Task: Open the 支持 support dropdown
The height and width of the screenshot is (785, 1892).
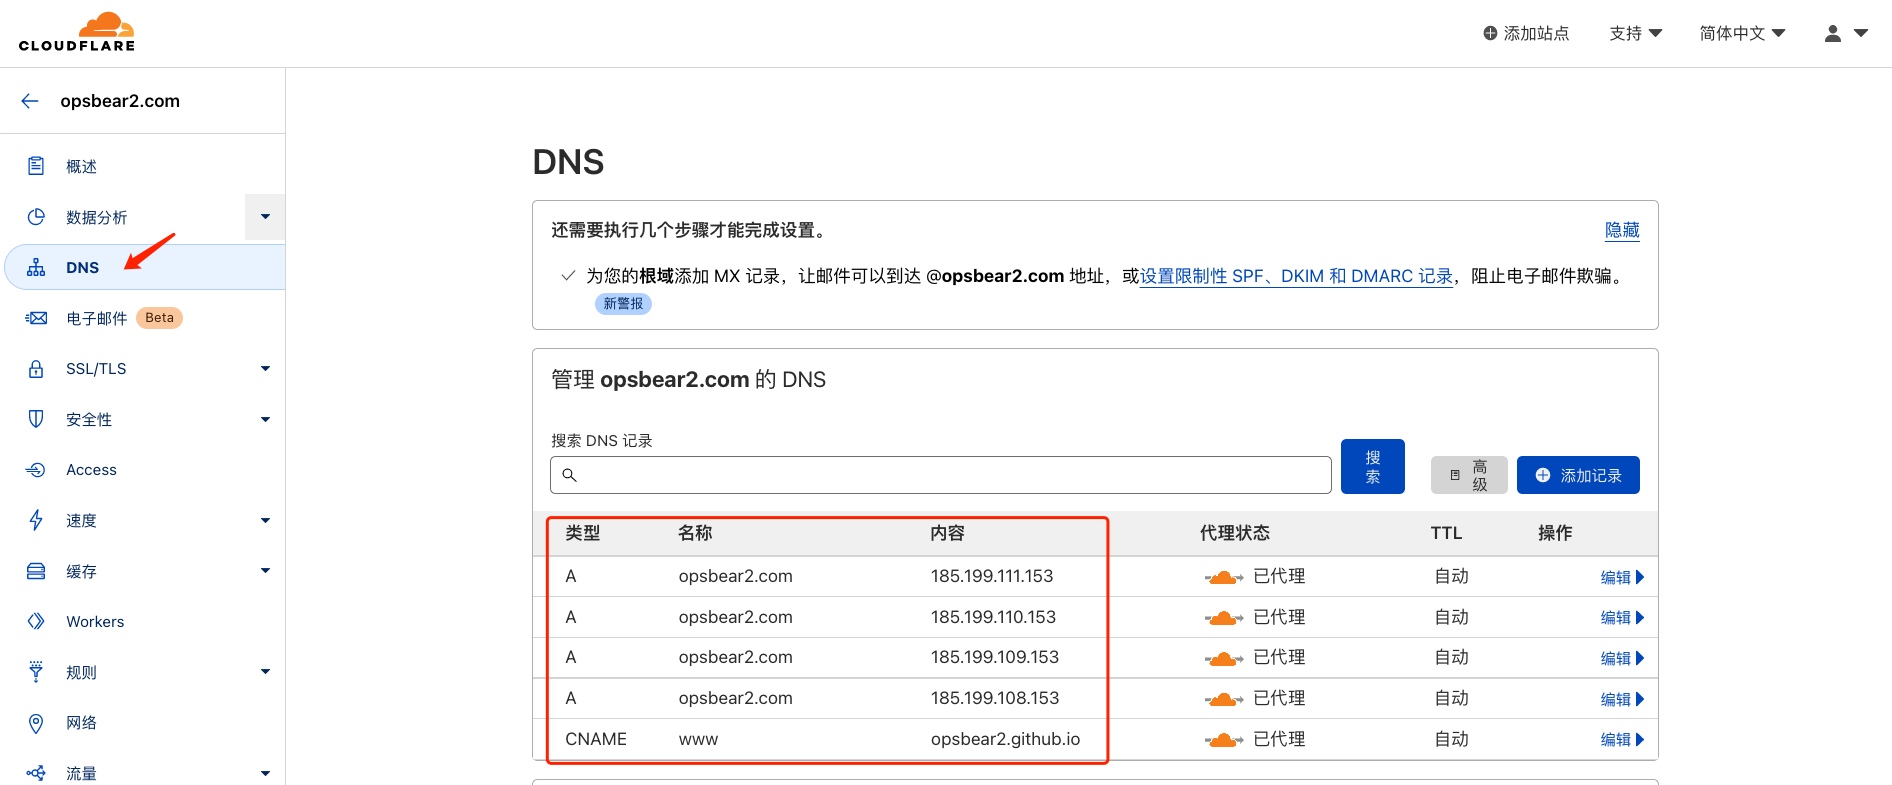Action: click(x=1635, y=33)
